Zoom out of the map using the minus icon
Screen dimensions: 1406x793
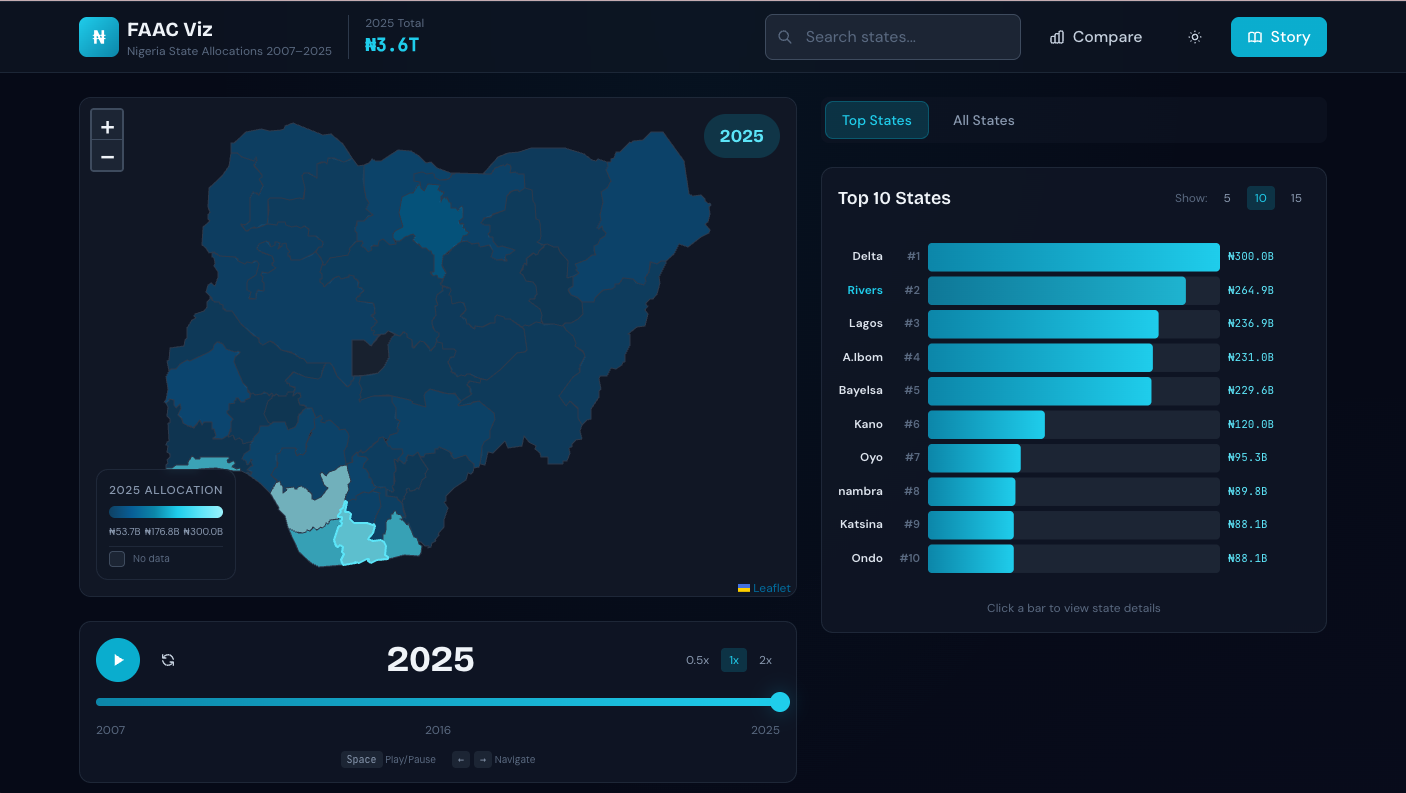(x=107, y=156)
